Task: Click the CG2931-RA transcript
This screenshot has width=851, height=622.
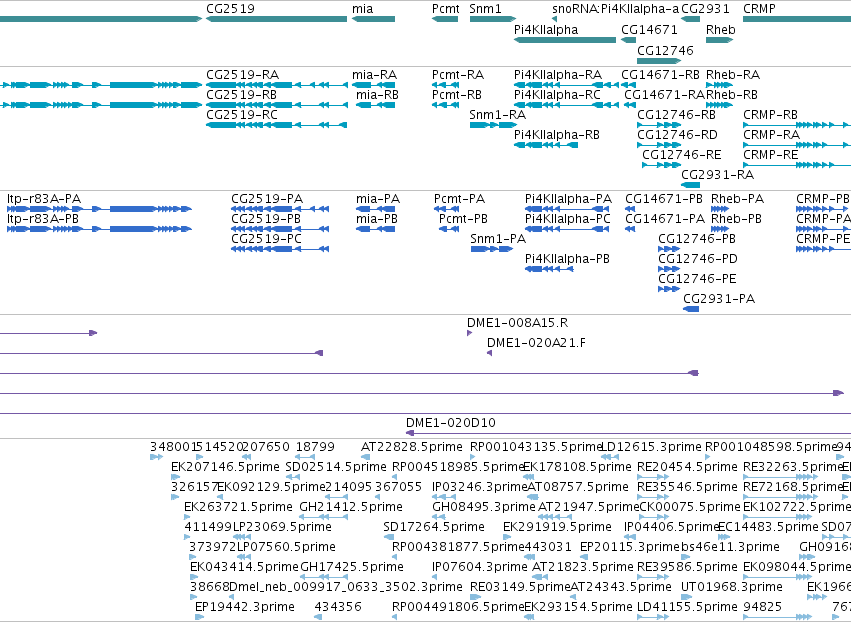Action: [x=690, y=185]
